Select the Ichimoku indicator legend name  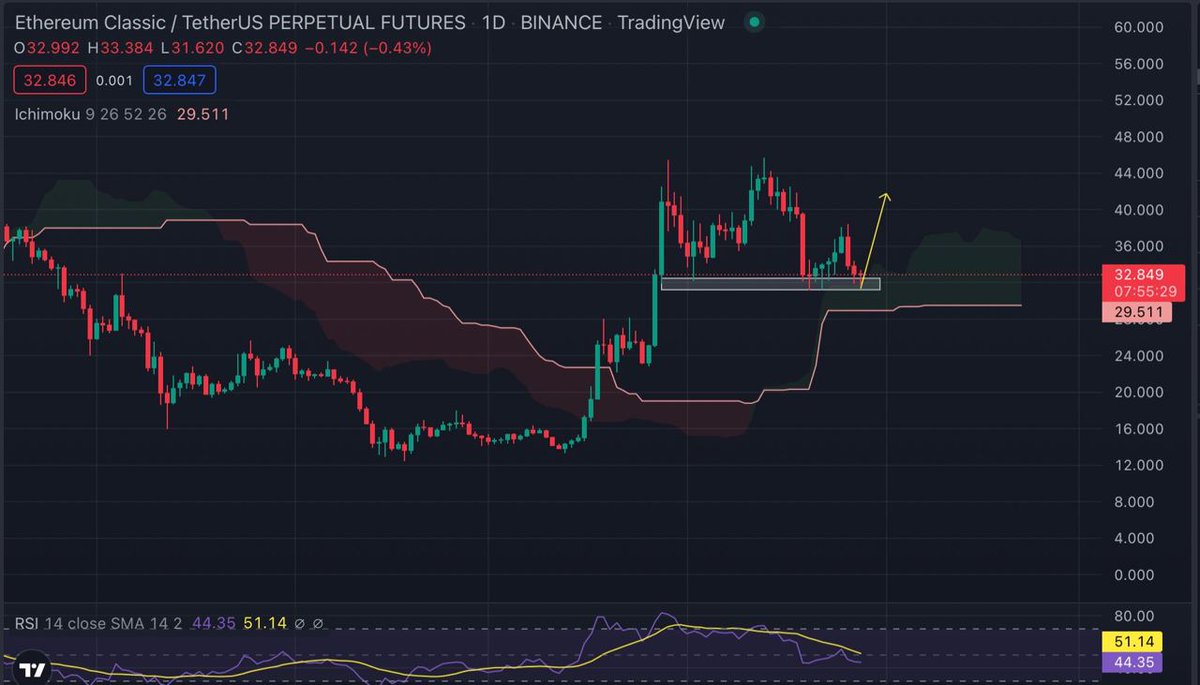point(47,114)
